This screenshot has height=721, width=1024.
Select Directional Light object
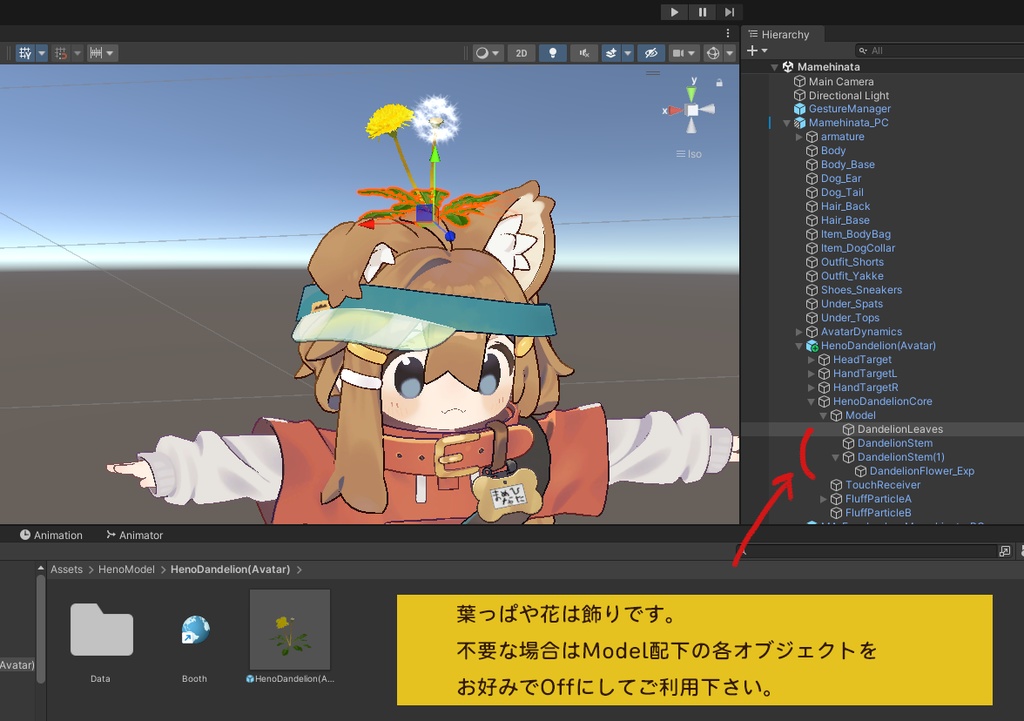(x=848, y=95)
